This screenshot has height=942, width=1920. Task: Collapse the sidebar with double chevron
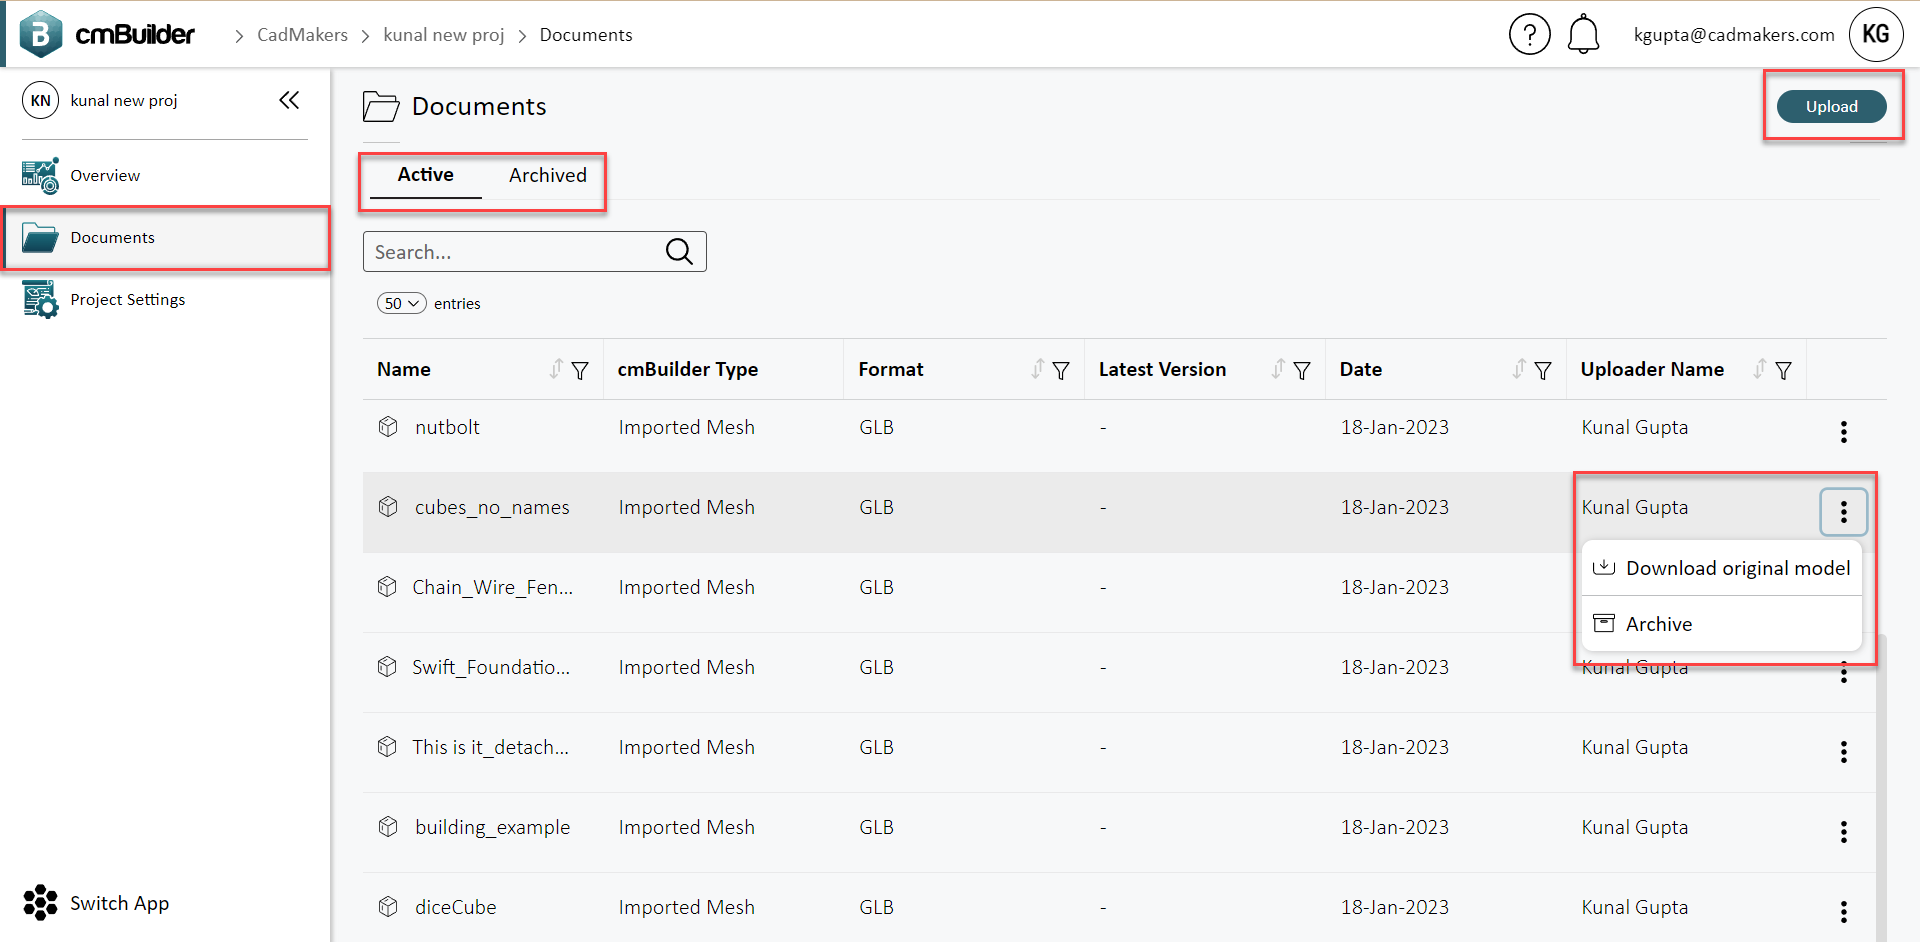click(x=289, y=100)
